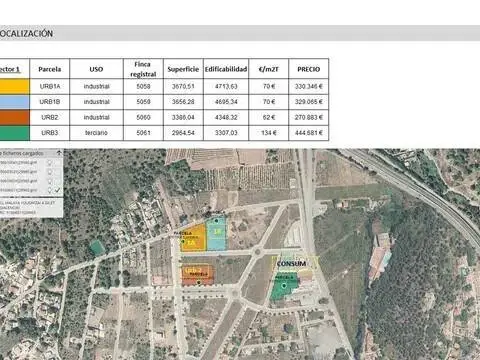Click edificabilidad value '4713,63'
Viewport: 480px width, 360px height.
coord(226,86)
